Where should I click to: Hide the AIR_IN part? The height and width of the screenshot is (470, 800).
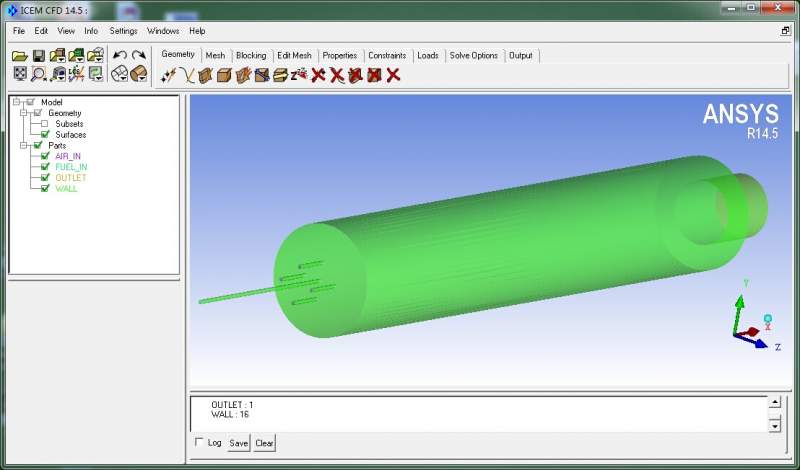(45, 156)
